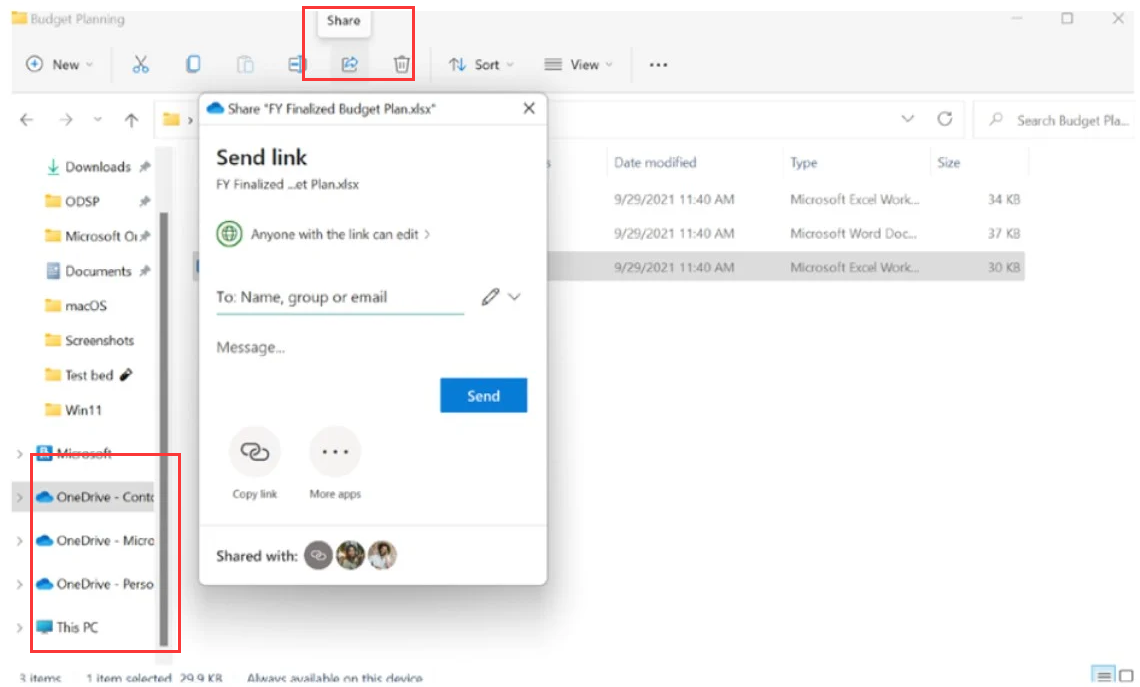The image size is (1140, 687).
Task: Click the Copy icon in the toolbar
Action: click(192, 63)
